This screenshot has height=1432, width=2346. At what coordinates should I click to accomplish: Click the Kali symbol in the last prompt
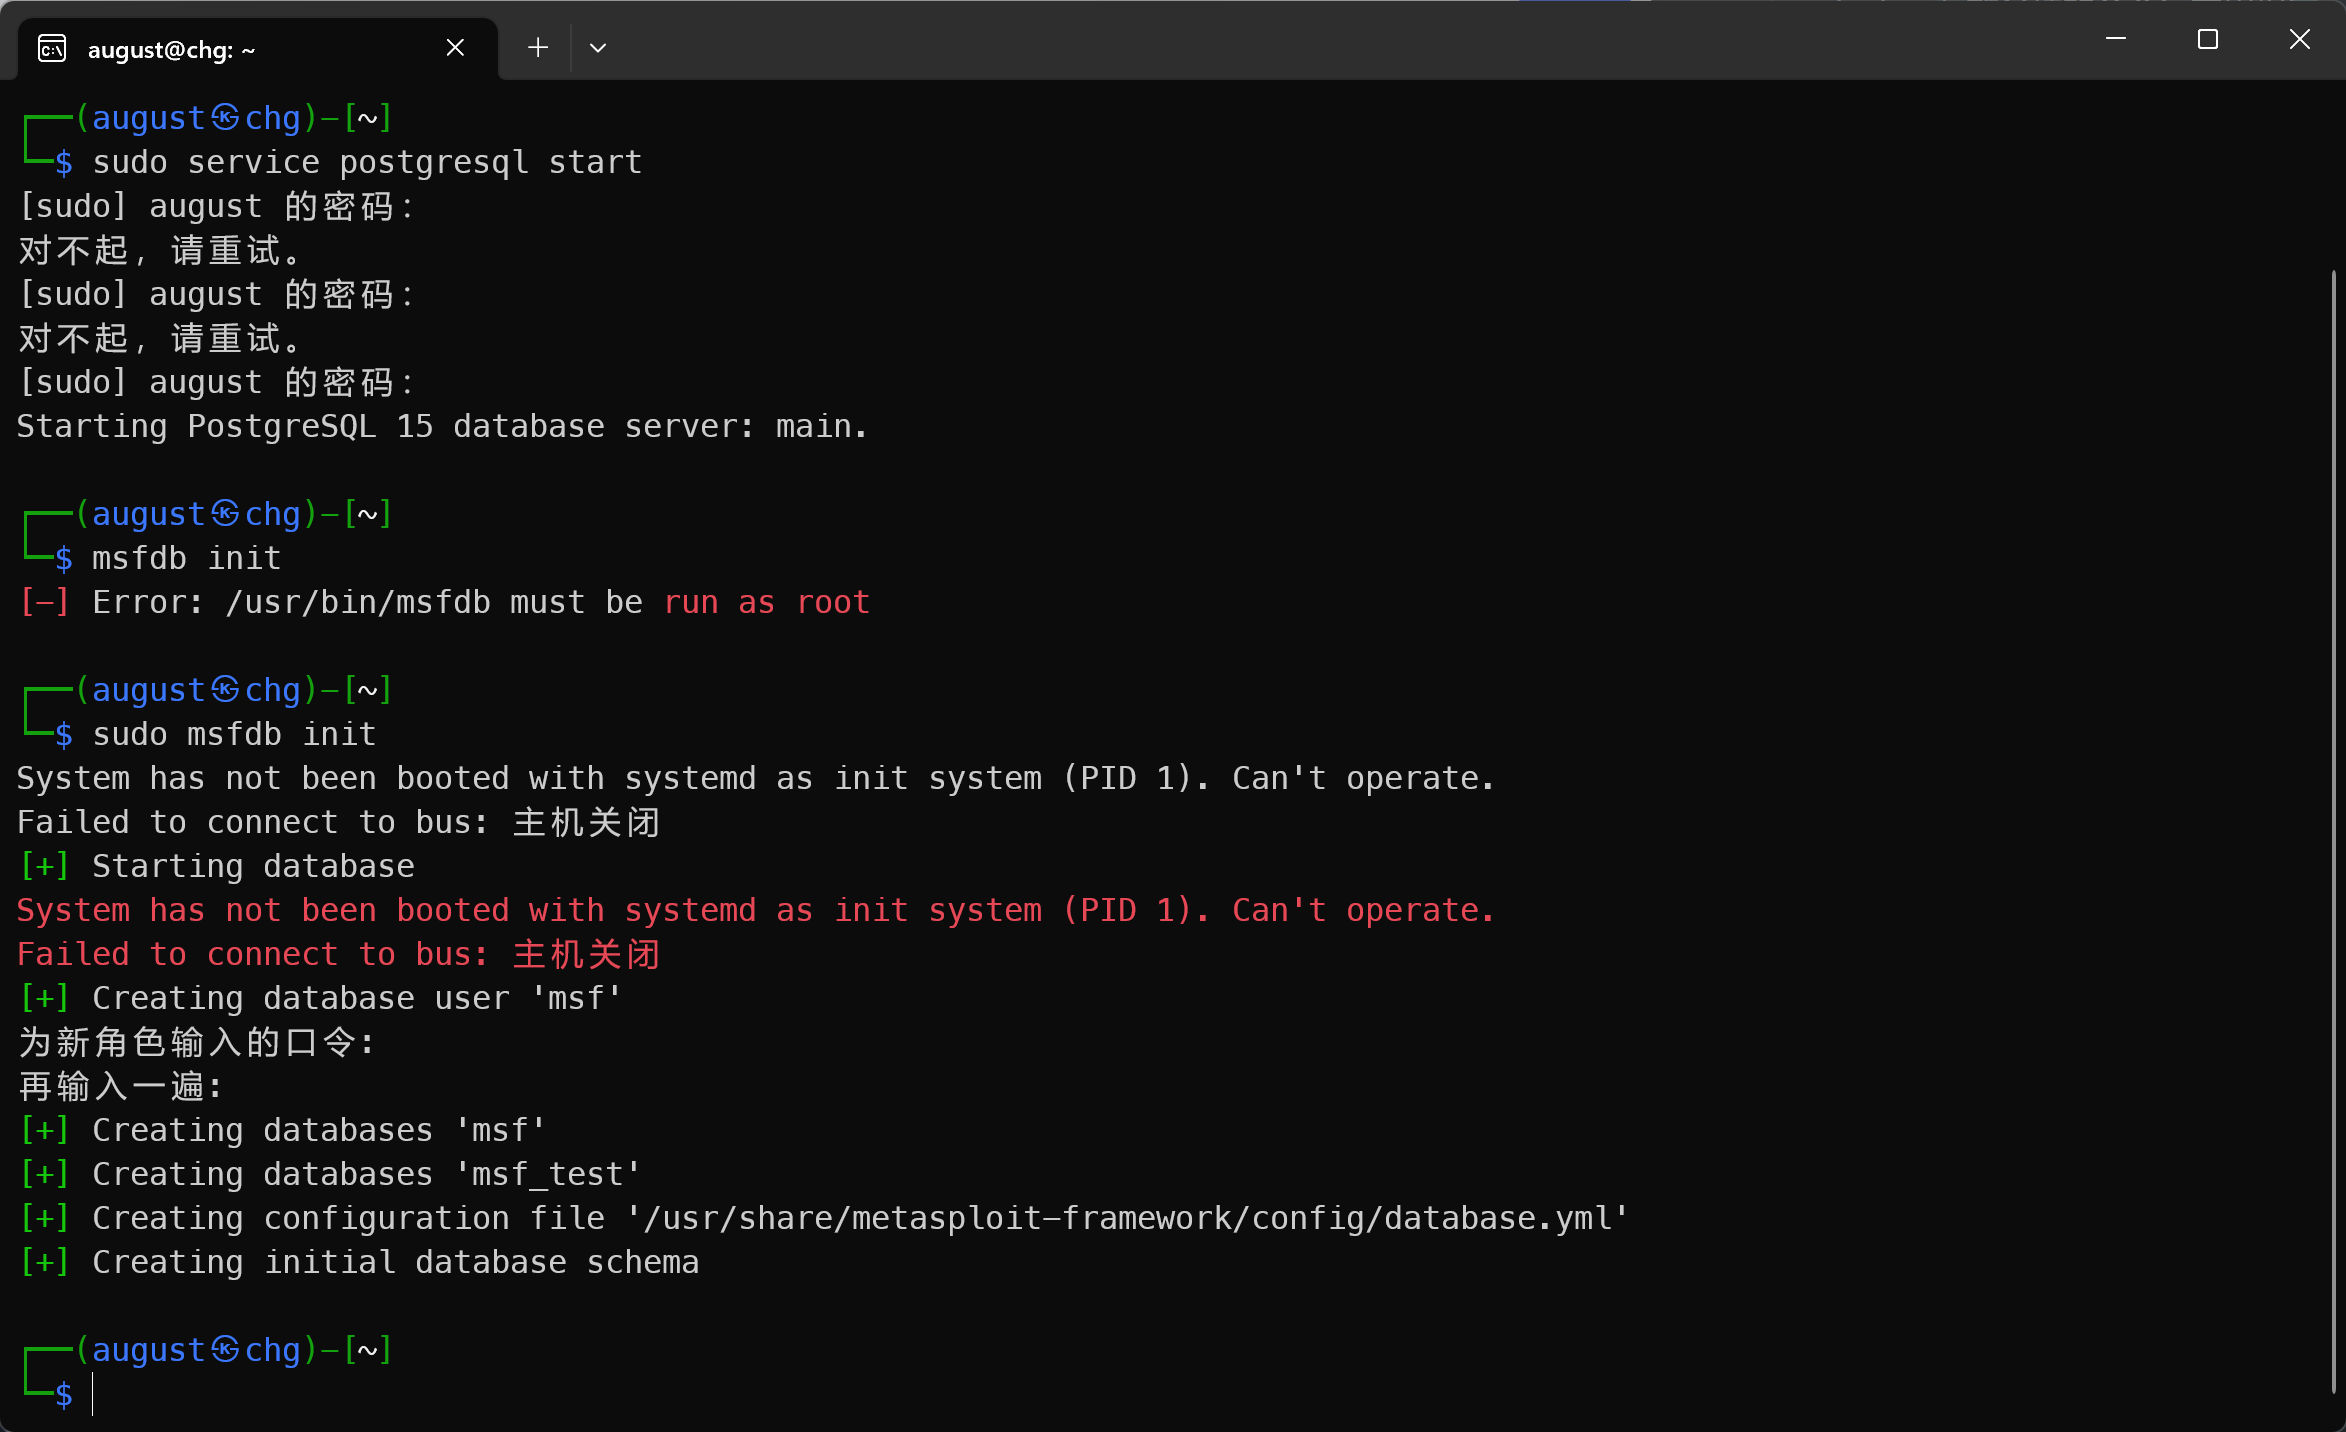[x=225, y=1350]
